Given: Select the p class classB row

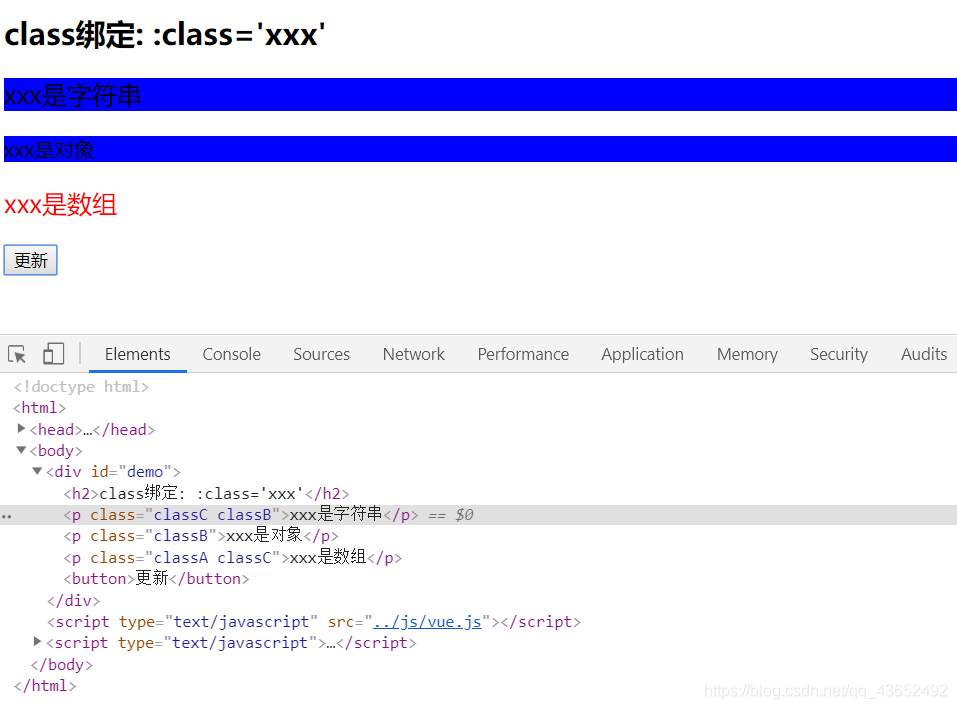Looking at the screenshot, I should 478,536.
